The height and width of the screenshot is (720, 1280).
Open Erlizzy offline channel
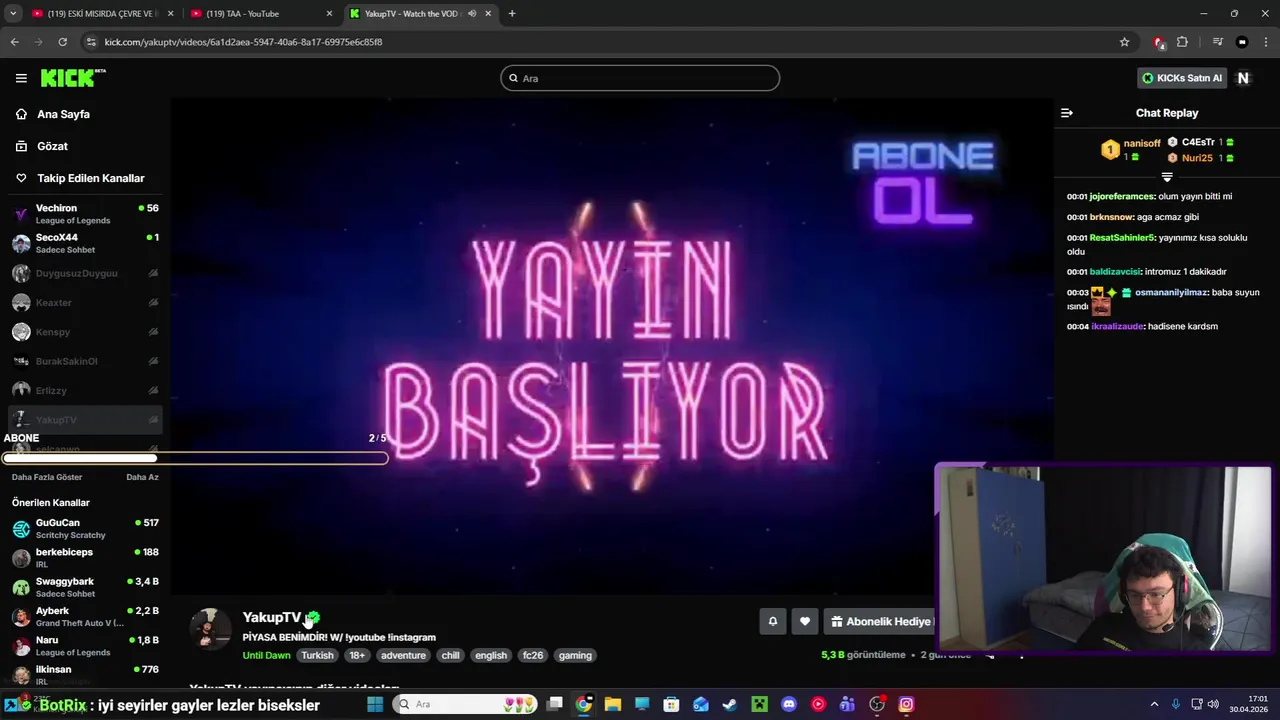click(x=85, y=390)
